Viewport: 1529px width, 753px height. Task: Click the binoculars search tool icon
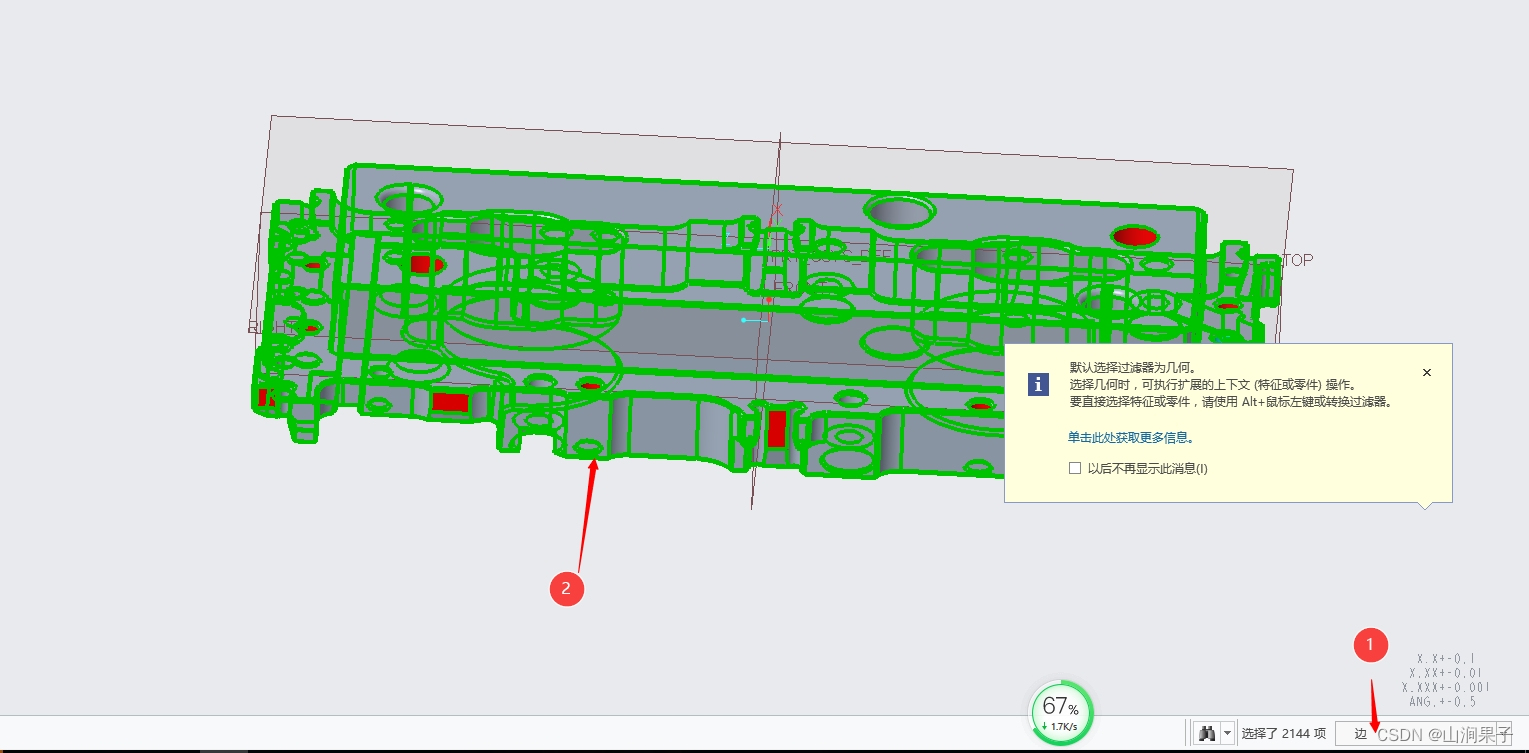(1207, 733)
